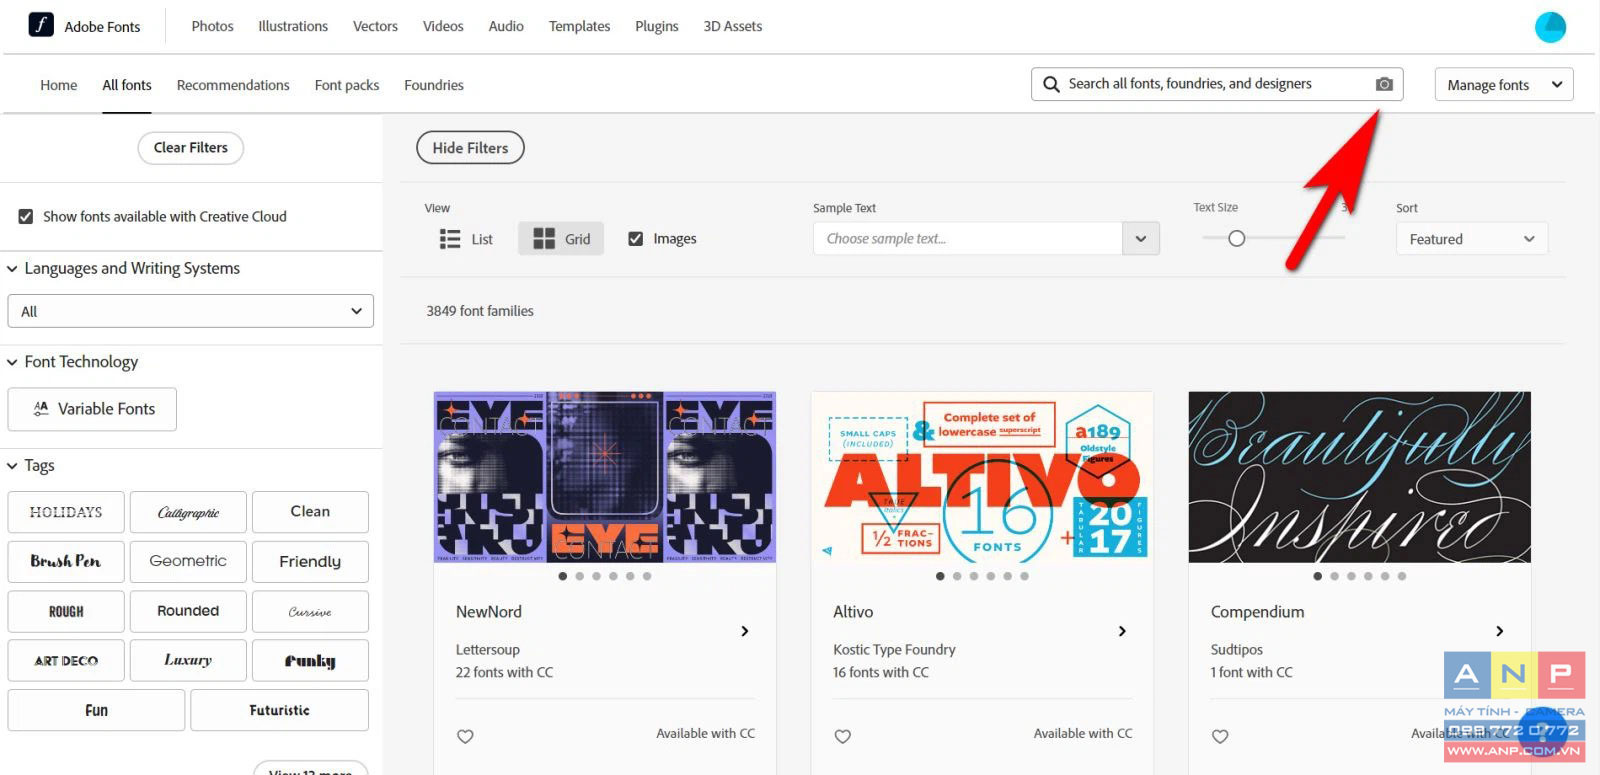Open visual search camera icon

point(1384,84)
